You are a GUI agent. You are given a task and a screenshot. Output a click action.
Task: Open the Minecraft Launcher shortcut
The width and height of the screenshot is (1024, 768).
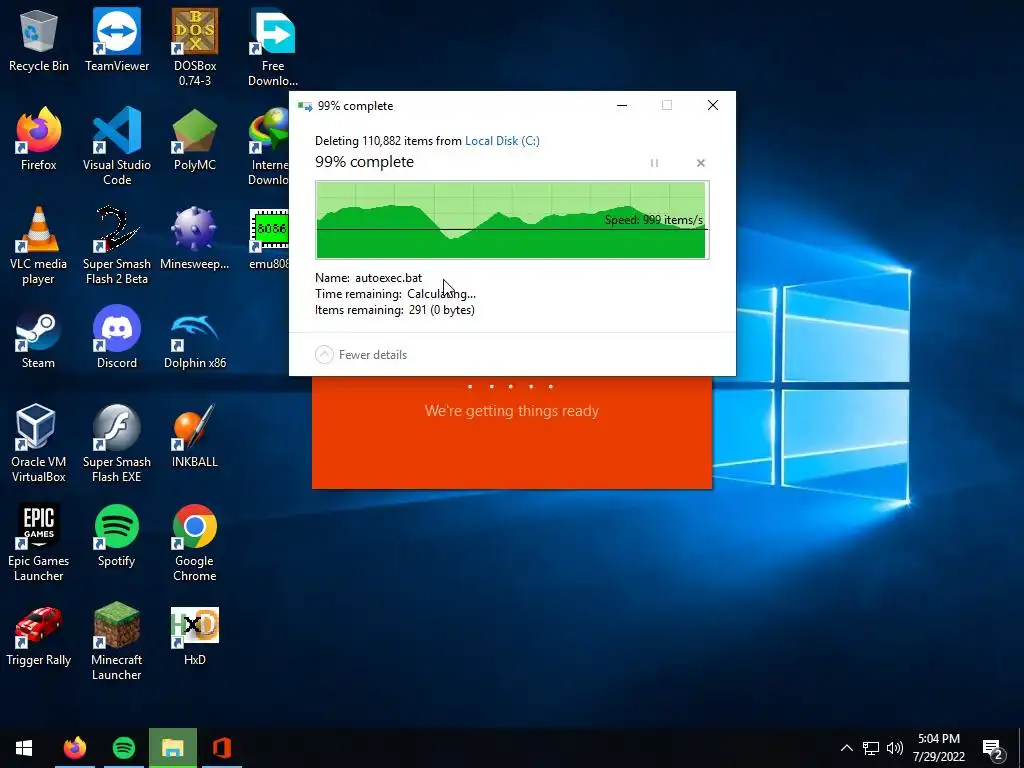click(117, 641)
